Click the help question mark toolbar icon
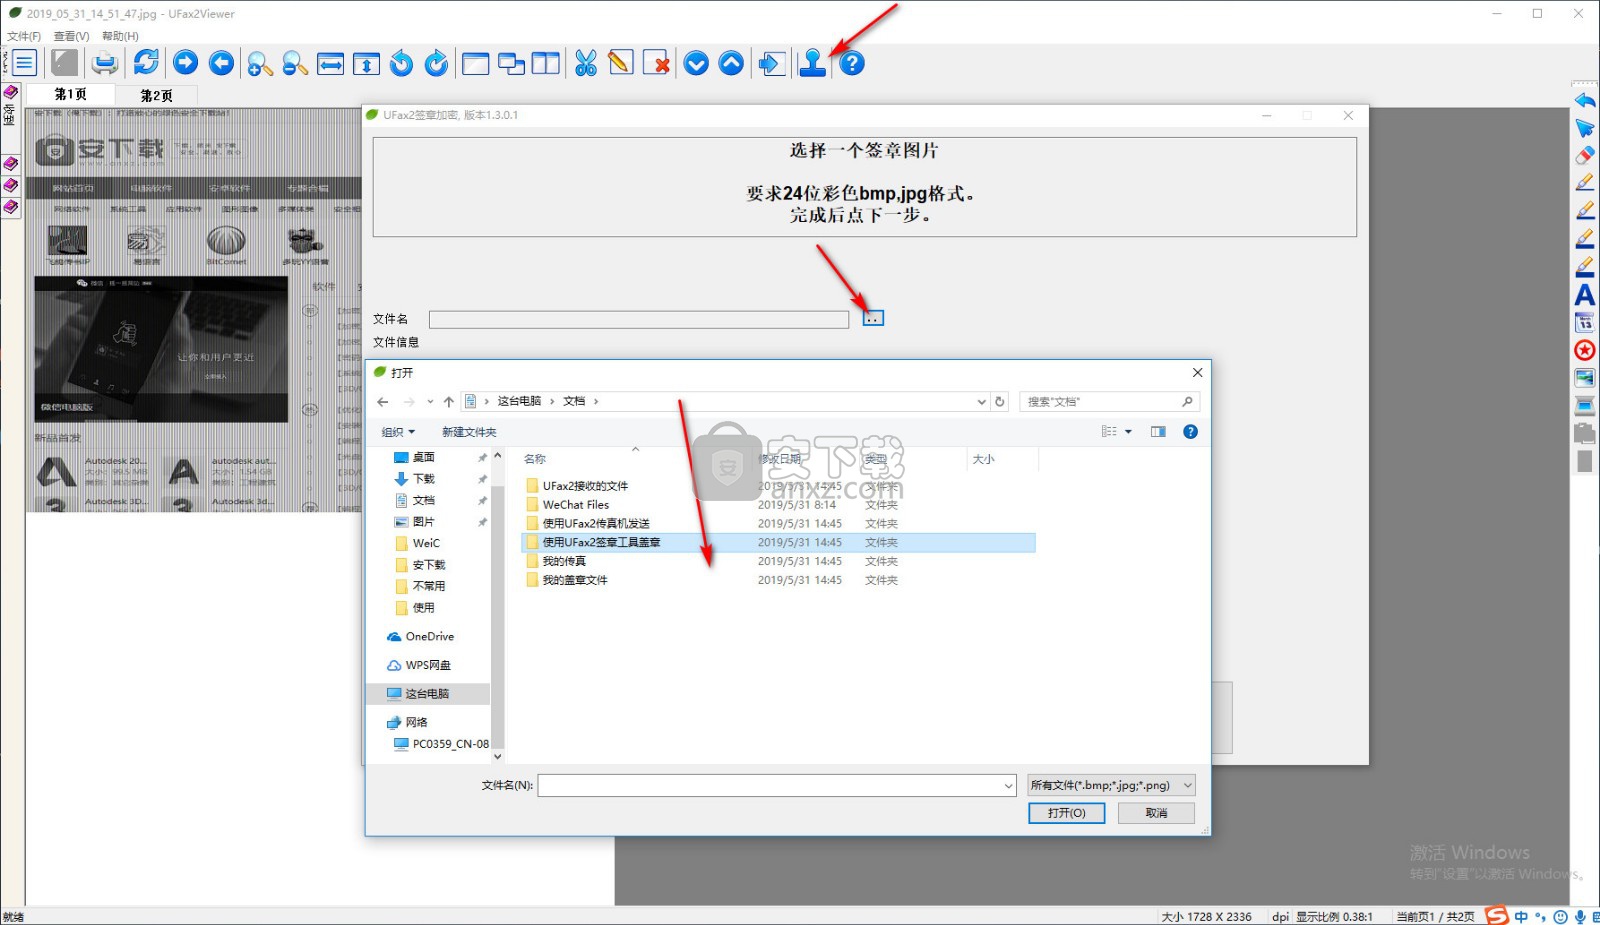1600x925 pixels. pos(851,63)
